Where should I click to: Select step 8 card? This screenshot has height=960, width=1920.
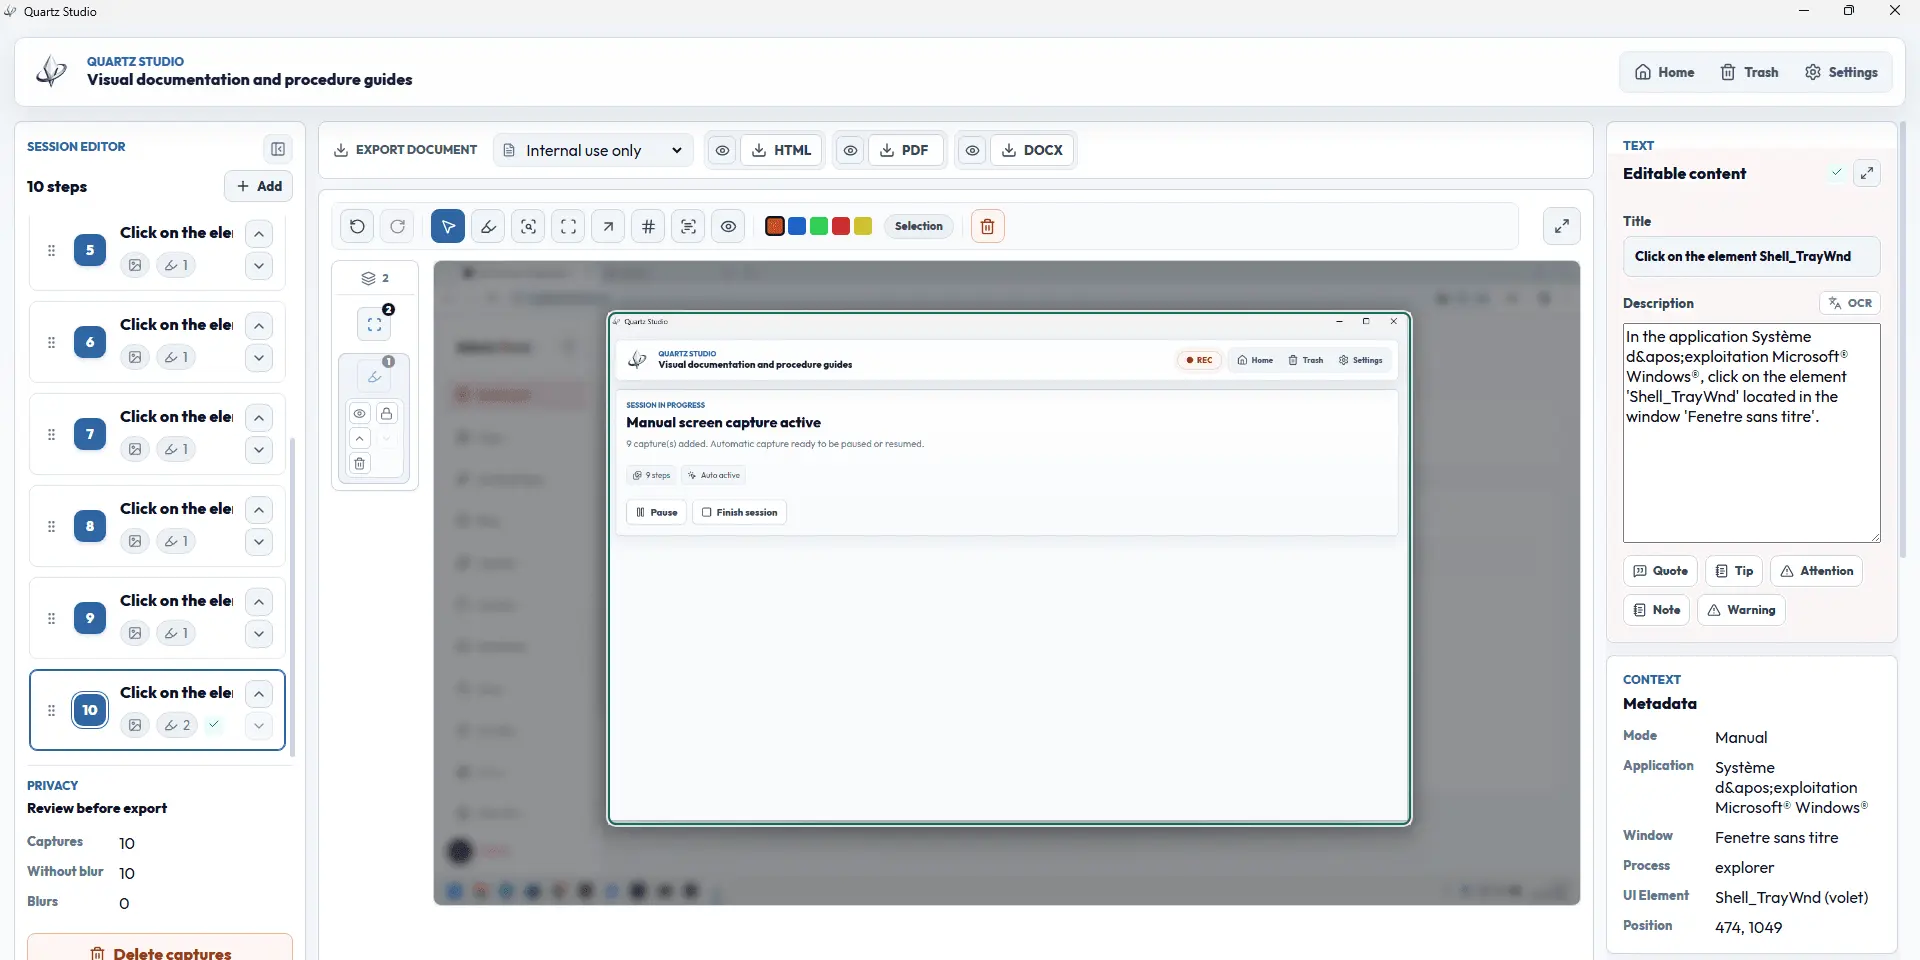(x=157, y=526)
